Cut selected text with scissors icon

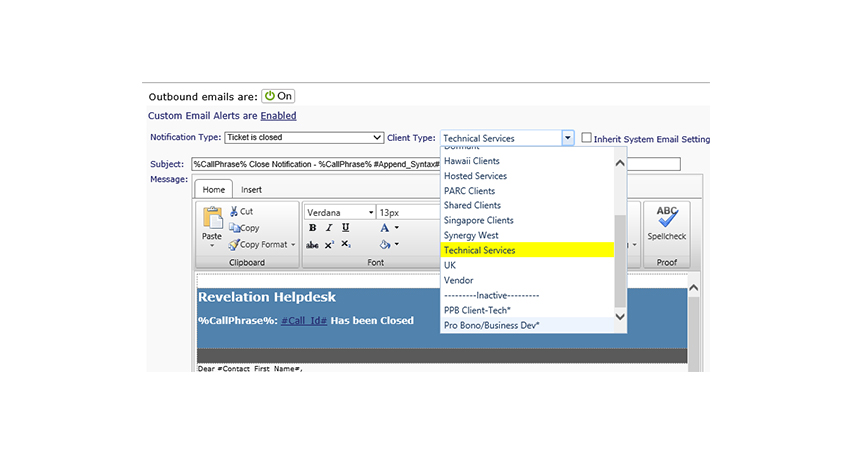click(x=241, y=211)
